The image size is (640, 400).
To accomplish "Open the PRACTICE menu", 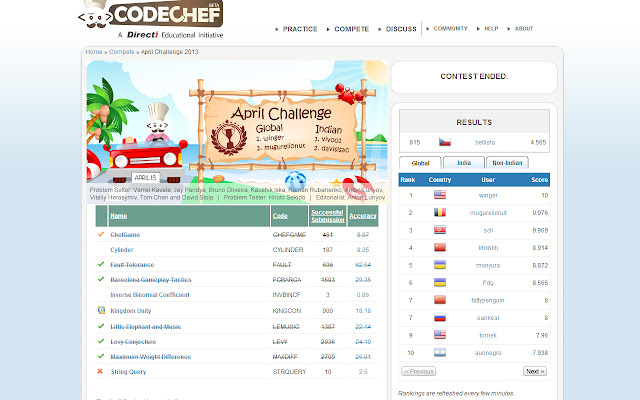I will [300, 29].
